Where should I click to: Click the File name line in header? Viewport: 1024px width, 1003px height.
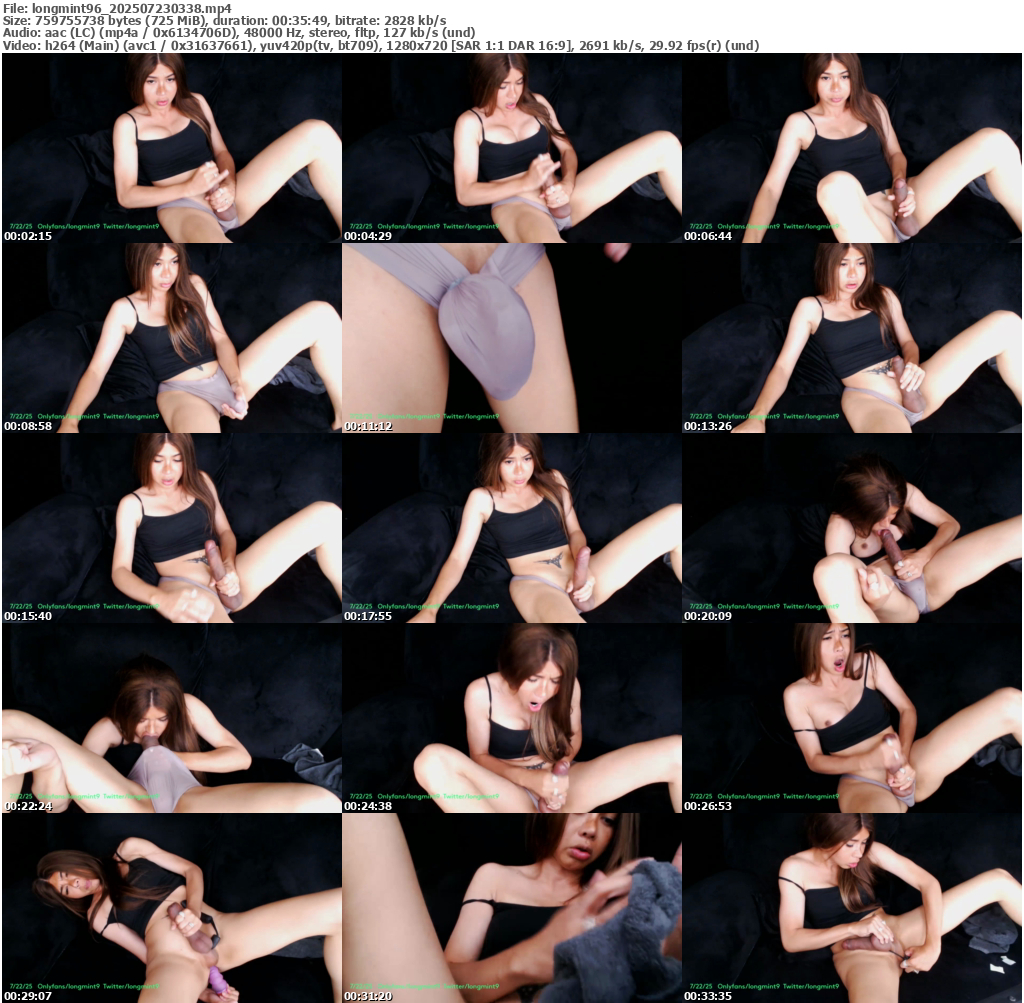[117, 7]
